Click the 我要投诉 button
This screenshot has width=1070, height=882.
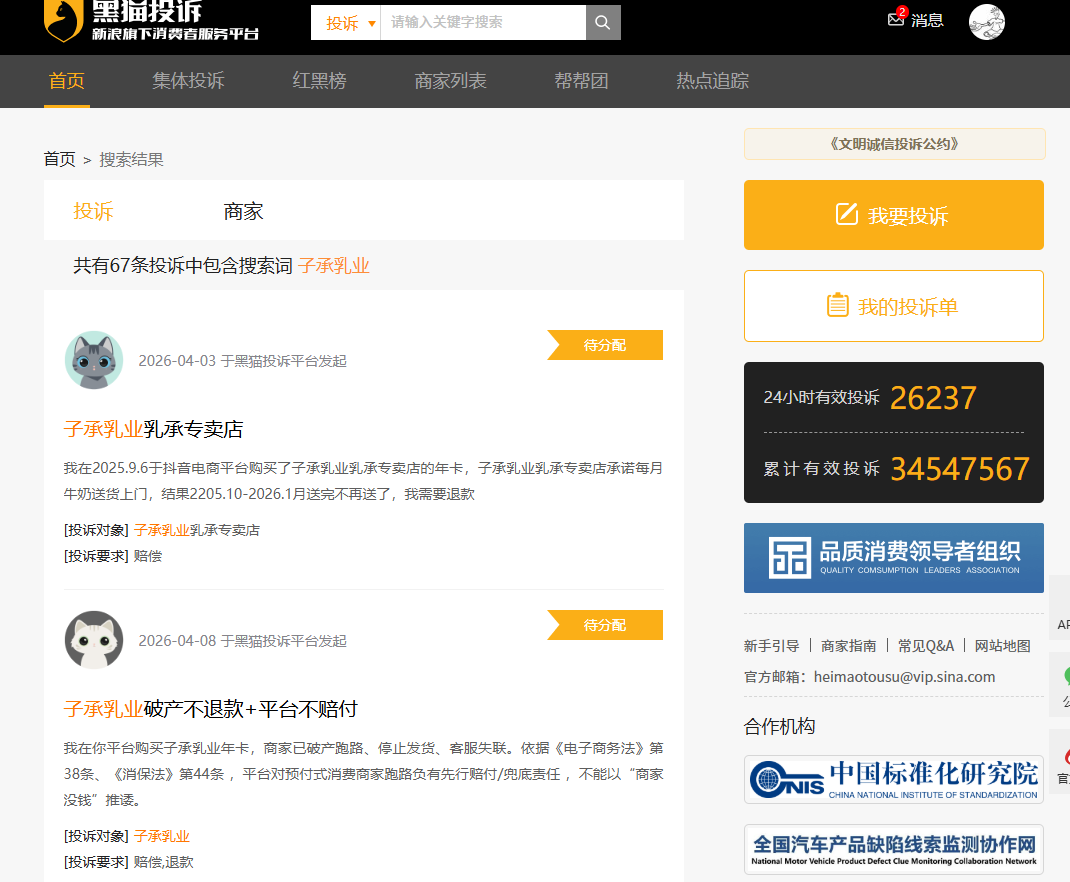coord(893,215)
